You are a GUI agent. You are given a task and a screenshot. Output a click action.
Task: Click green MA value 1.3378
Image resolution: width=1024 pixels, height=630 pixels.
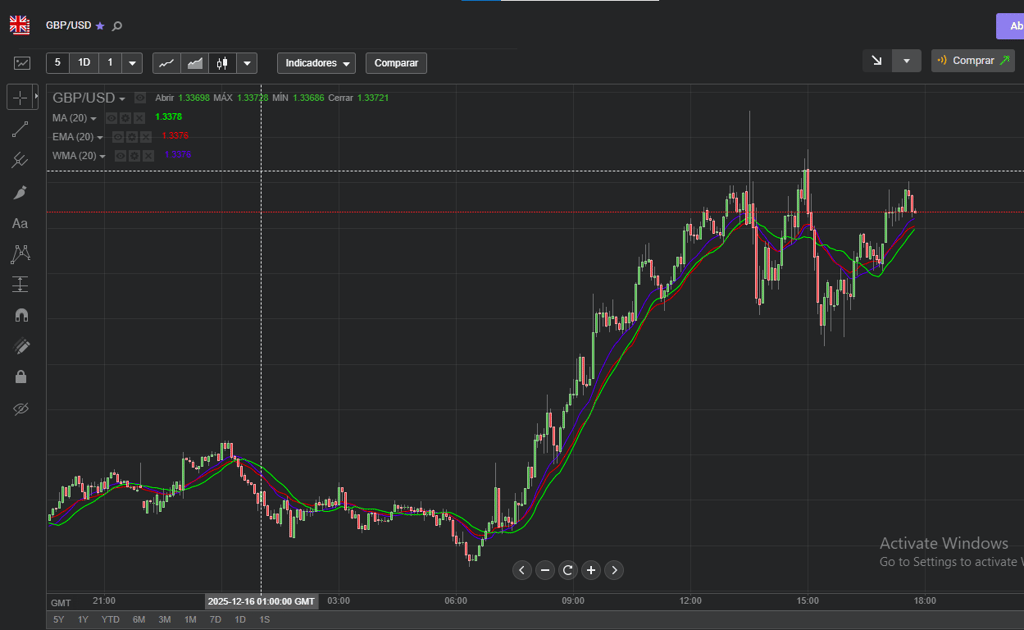[168, 117]
